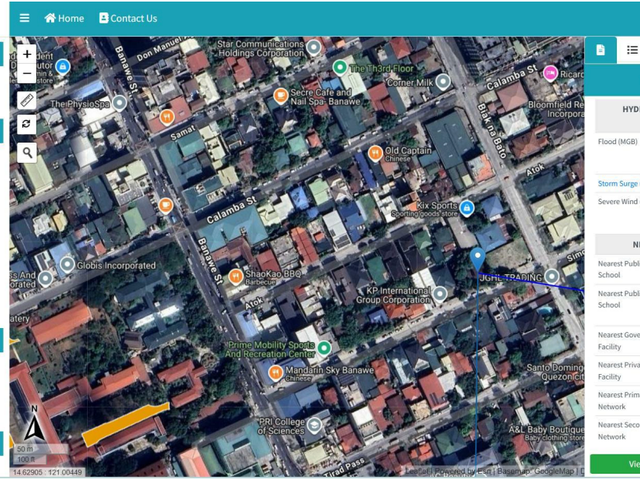Image resolution: width=640 pixels, height=480 pixels.
Task: Click the refresh map tool
Action: click(x=27, y=124)
